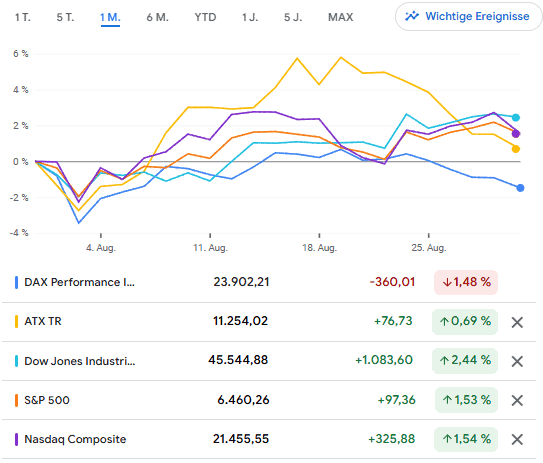Remove ATX TR from comparison

(517, 322)
